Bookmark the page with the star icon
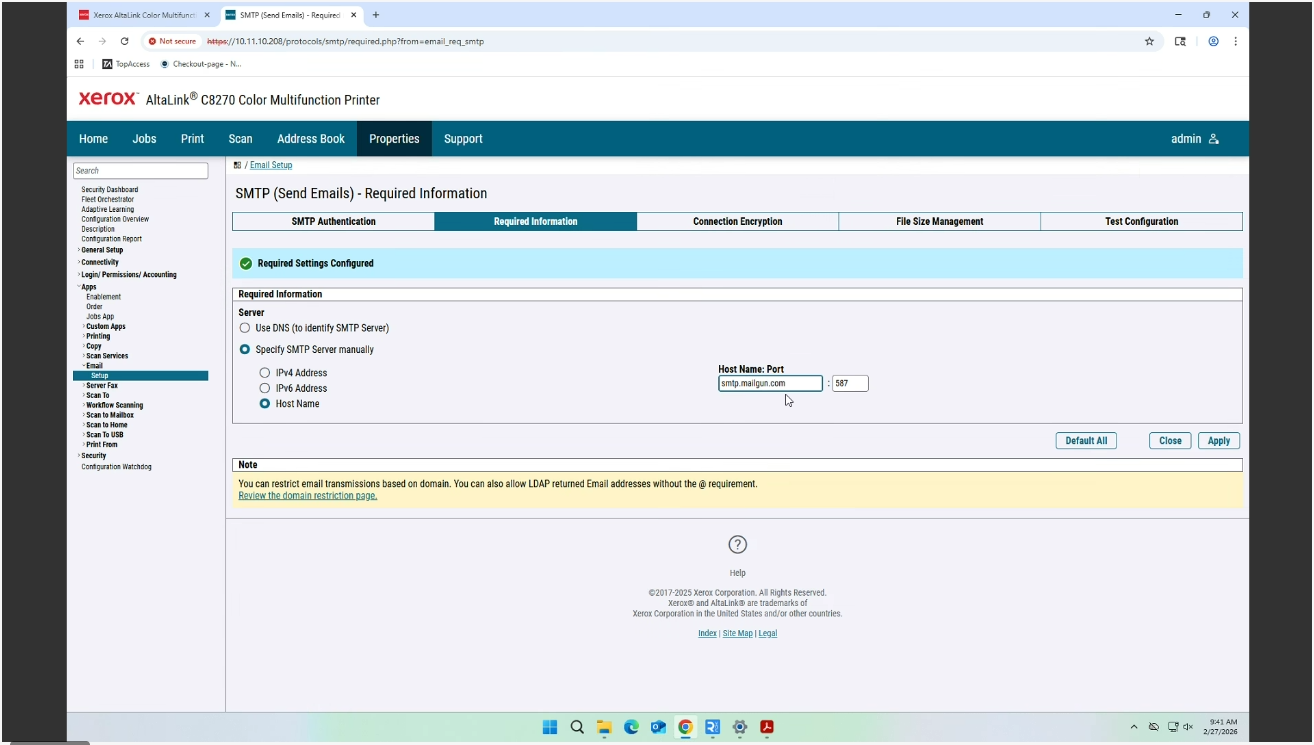The height and width of the screenshot is (745, 1314). (1151, 42)
